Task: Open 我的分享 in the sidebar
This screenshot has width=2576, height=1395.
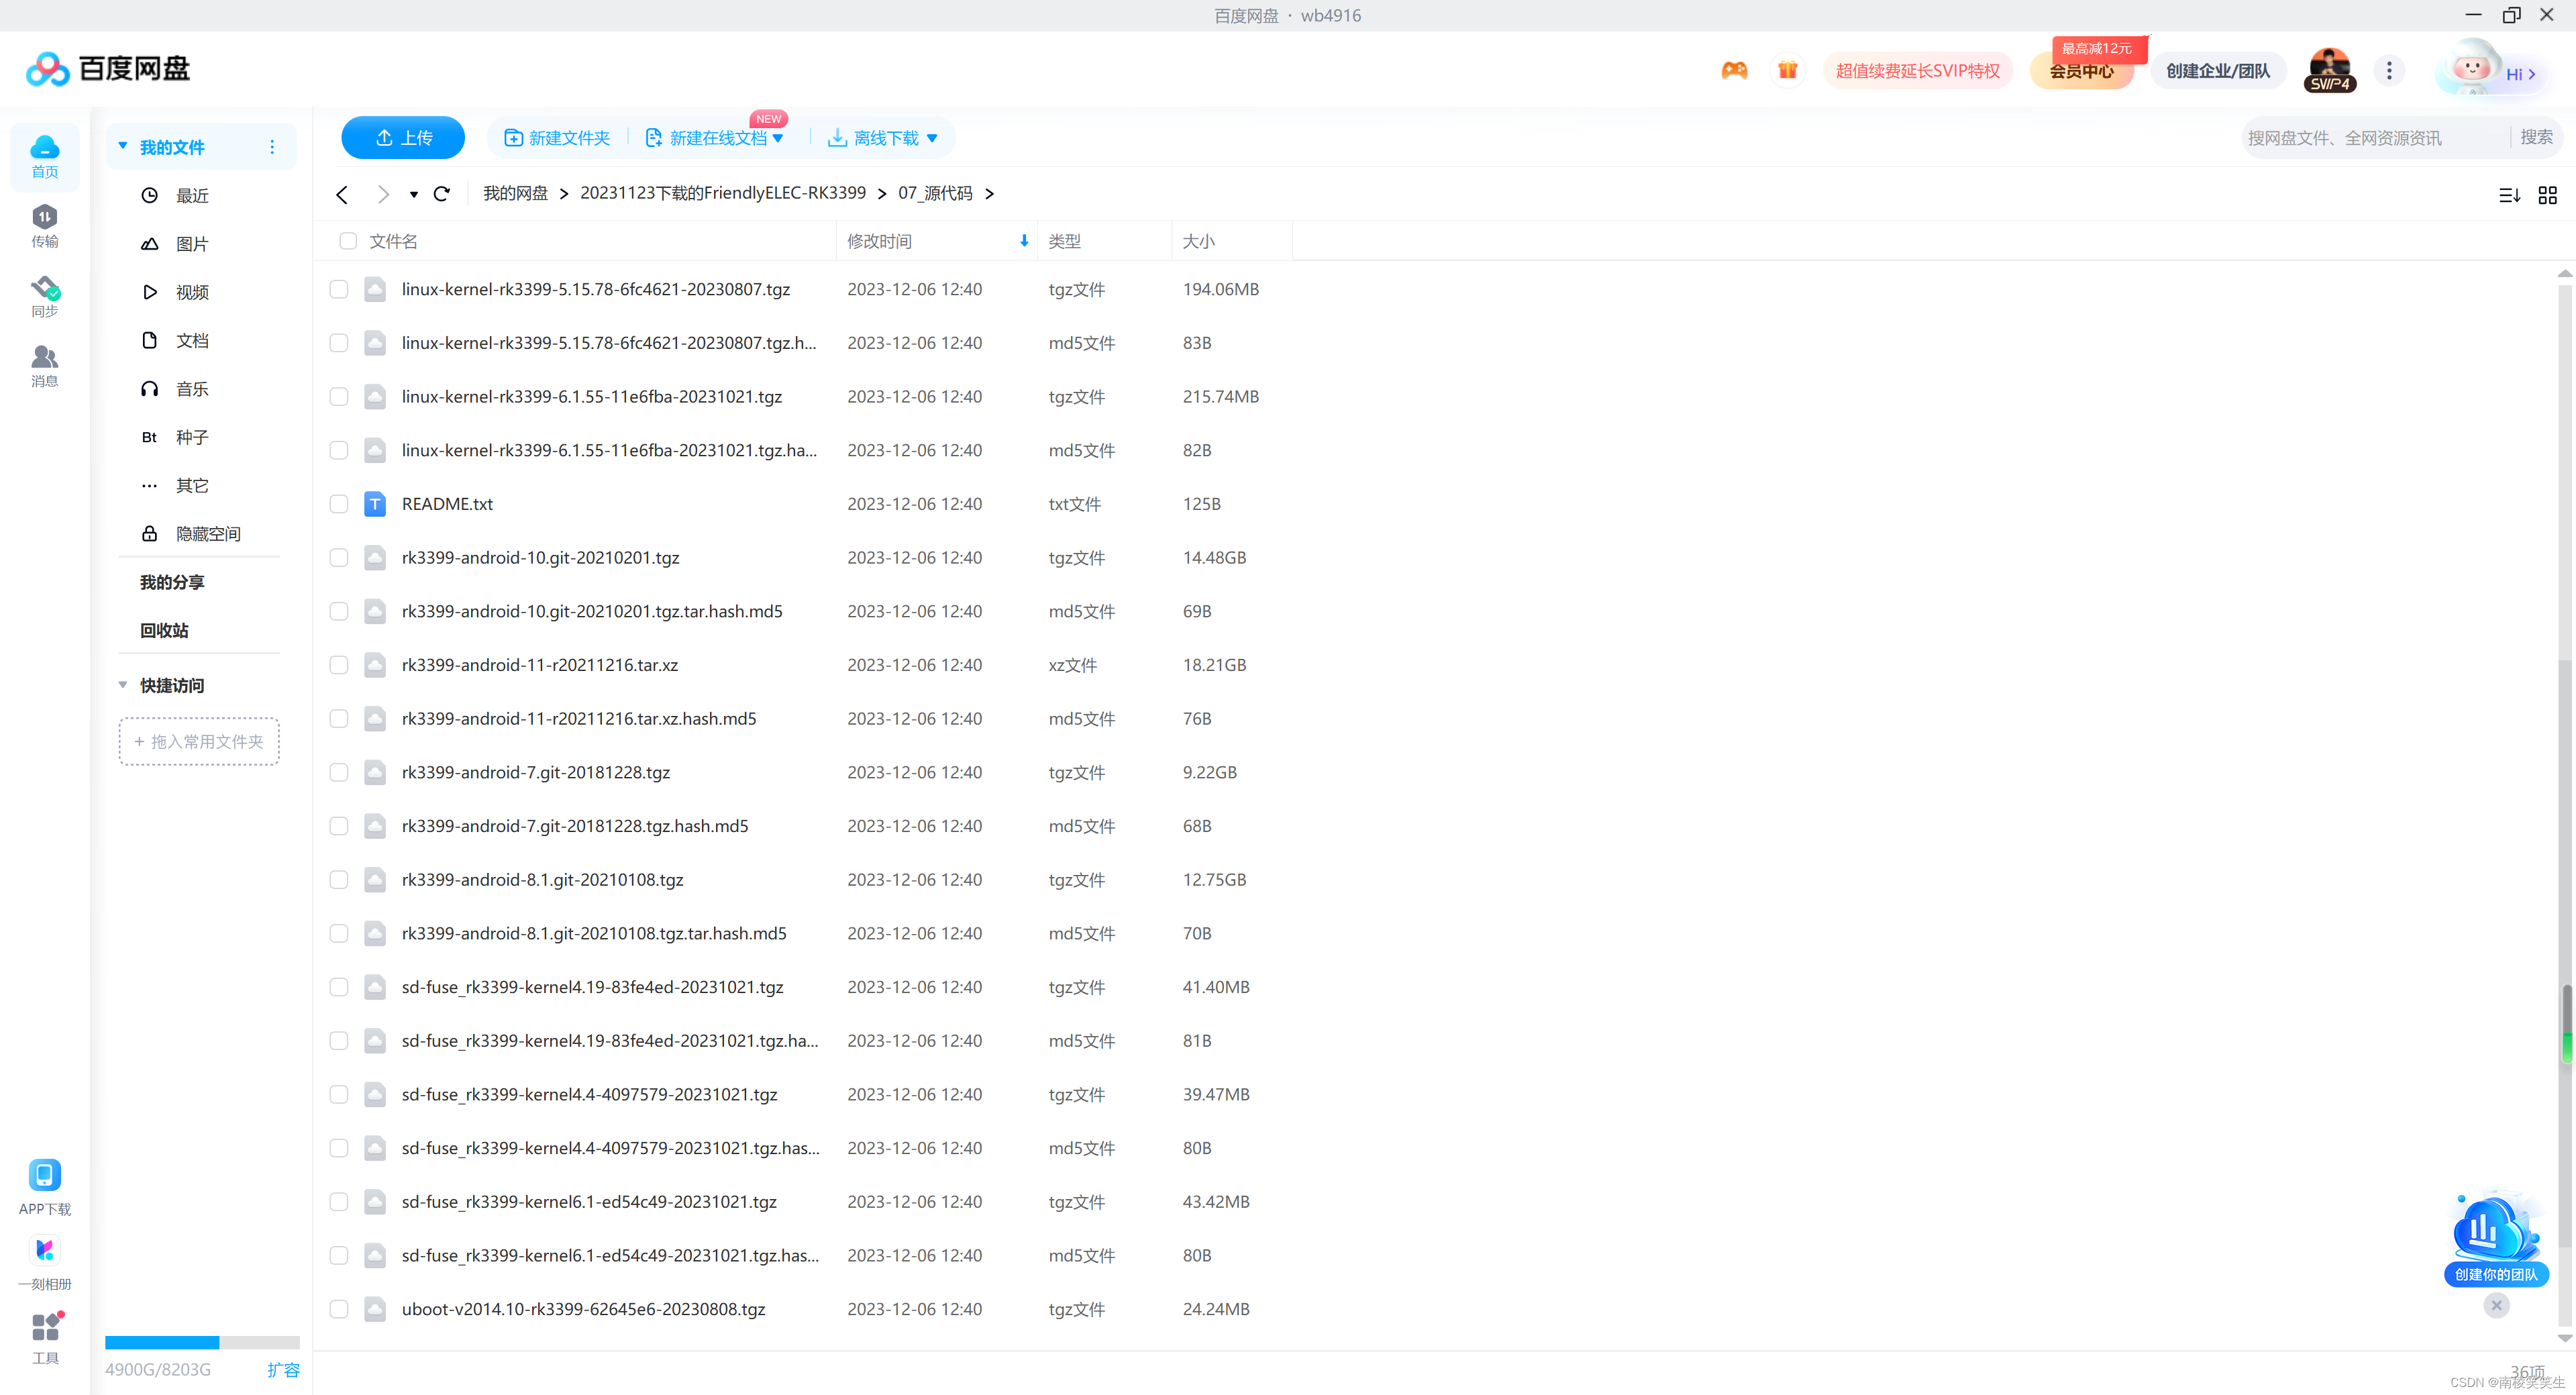Action: [x=172, y=582]
